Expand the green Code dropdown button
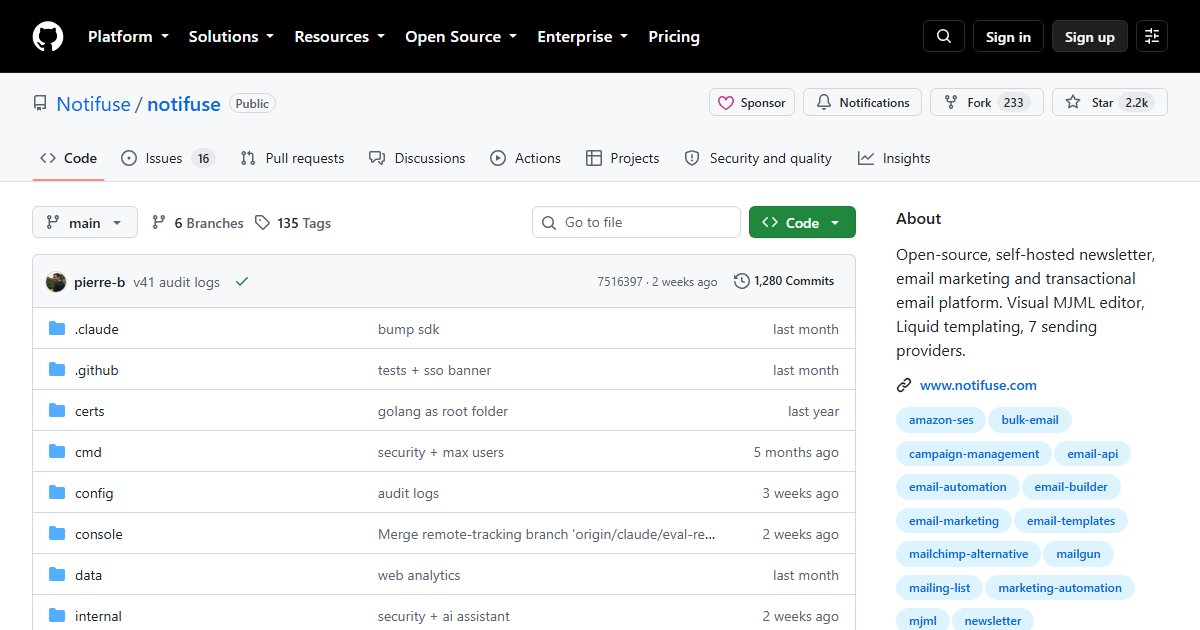Viewport: 1200px width, 630px height. 802,223
